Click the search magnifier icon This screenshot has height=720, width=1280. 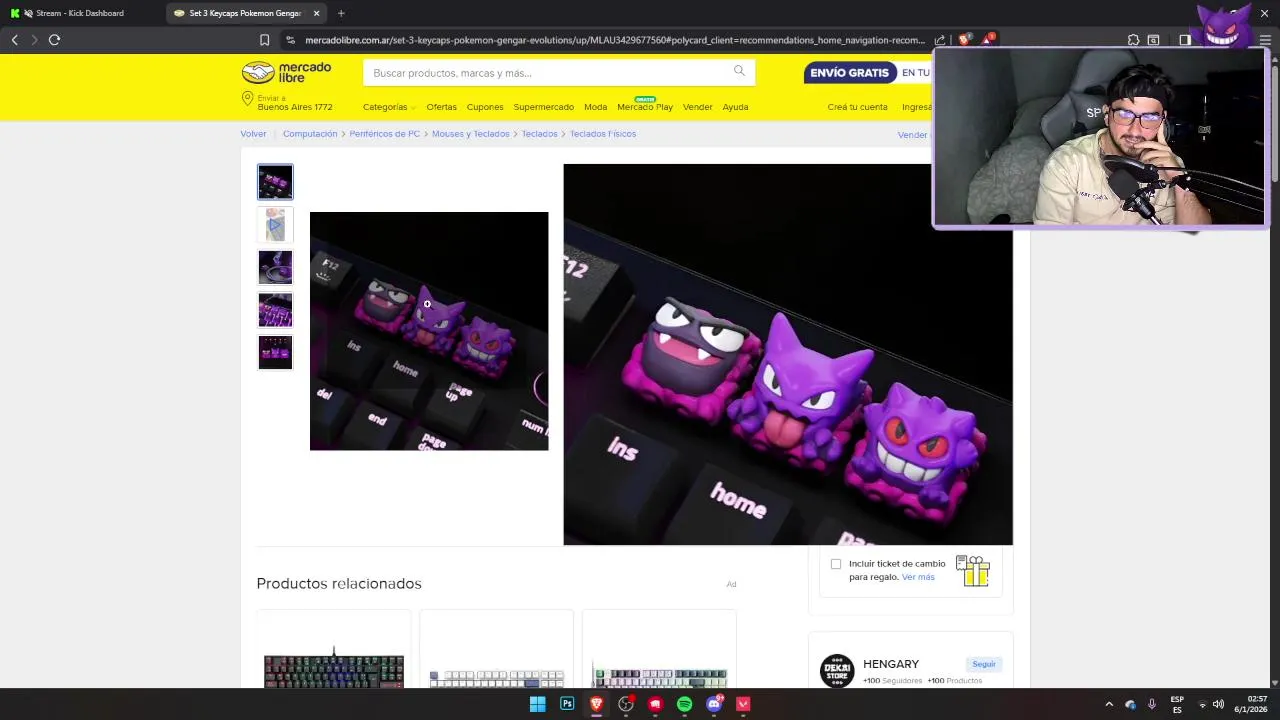(x=739, y=70)
